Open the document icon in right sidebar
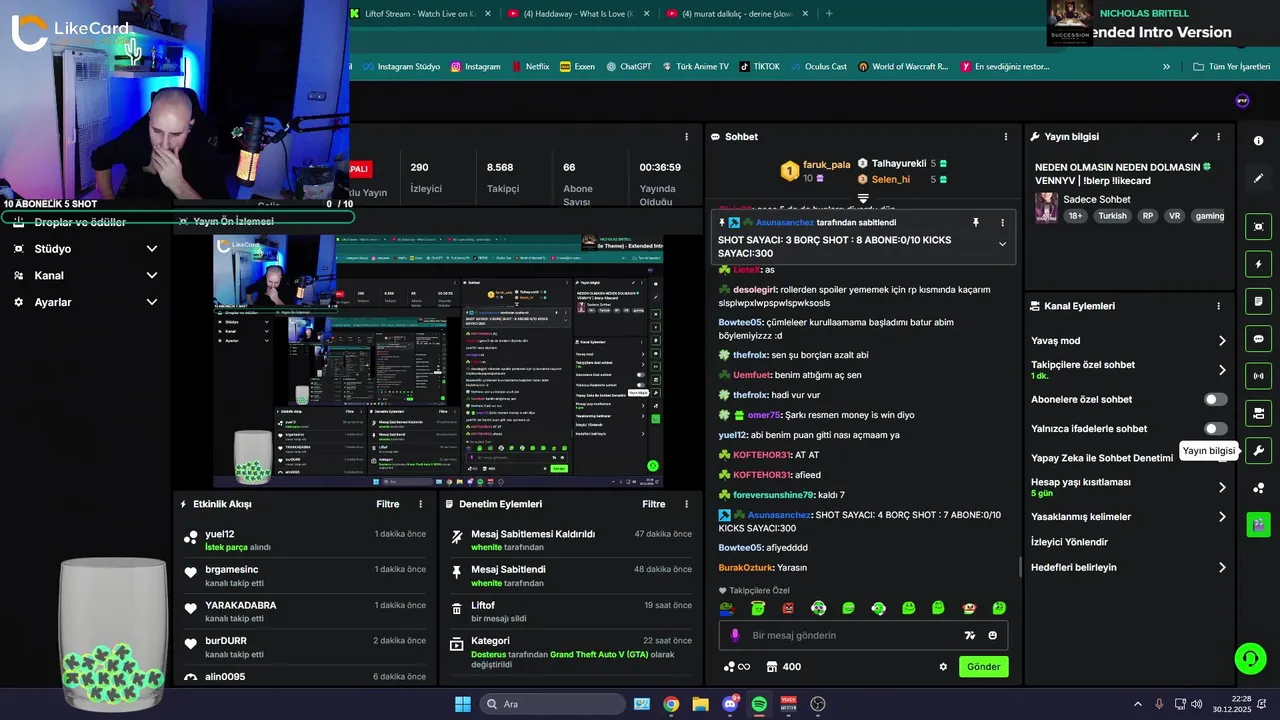This screenshot has height=720, width=1280. click(x=1258, y=301)
